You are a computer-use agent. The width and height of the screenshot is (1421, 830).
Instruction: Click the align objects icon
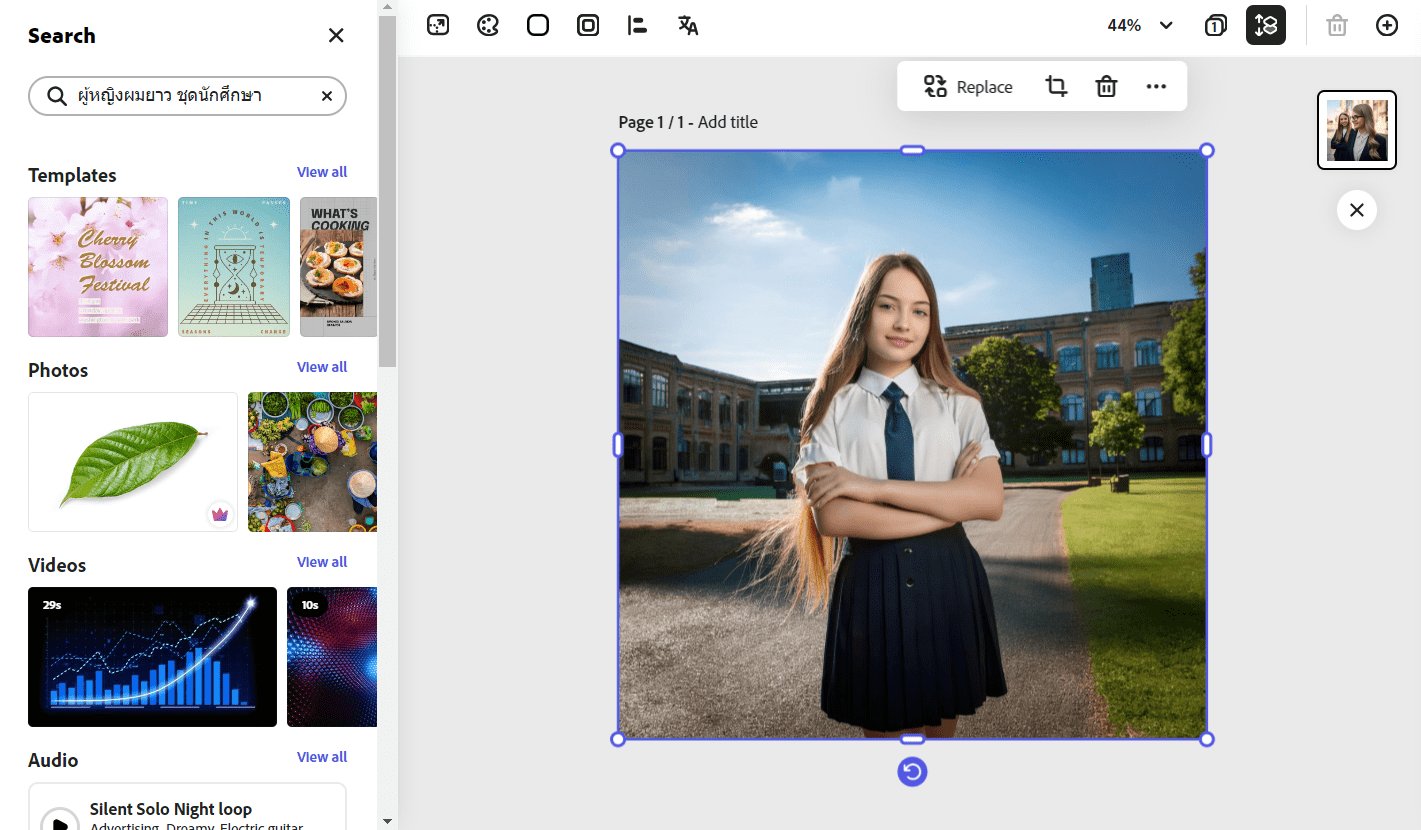point(637,26)
